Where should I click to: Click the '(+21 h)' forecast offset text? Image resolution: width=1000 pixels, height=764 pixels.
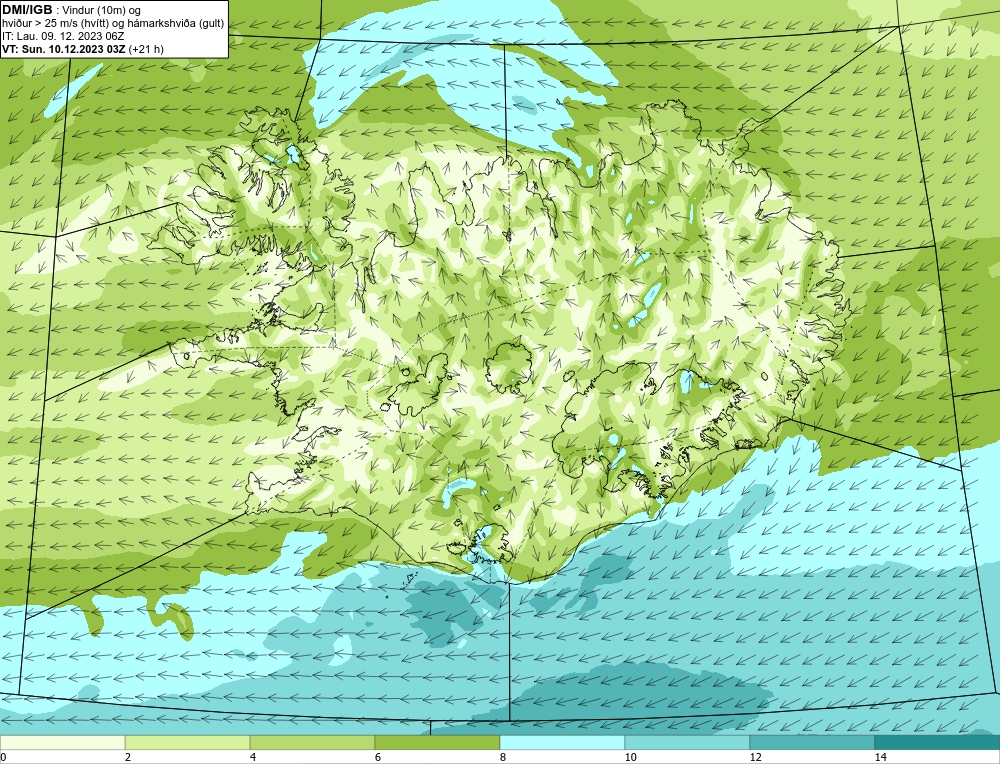click(x=146, y=49)
